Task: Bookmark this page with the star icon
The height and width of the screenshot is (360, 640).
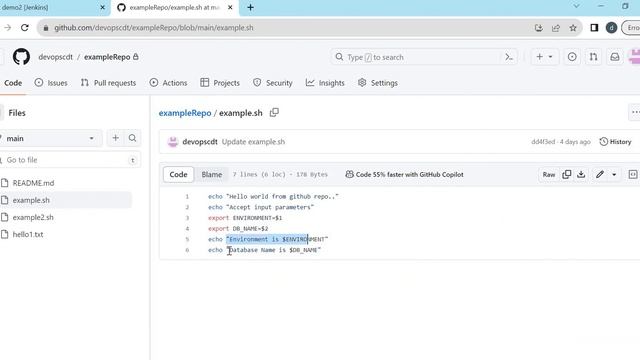Action: (573, 28)
